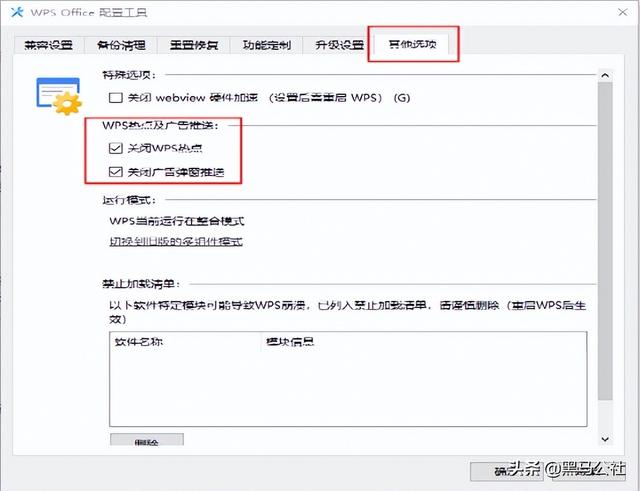Click the scroll-down arrow of the options panel
640x491 pixels.
point(605,439)
